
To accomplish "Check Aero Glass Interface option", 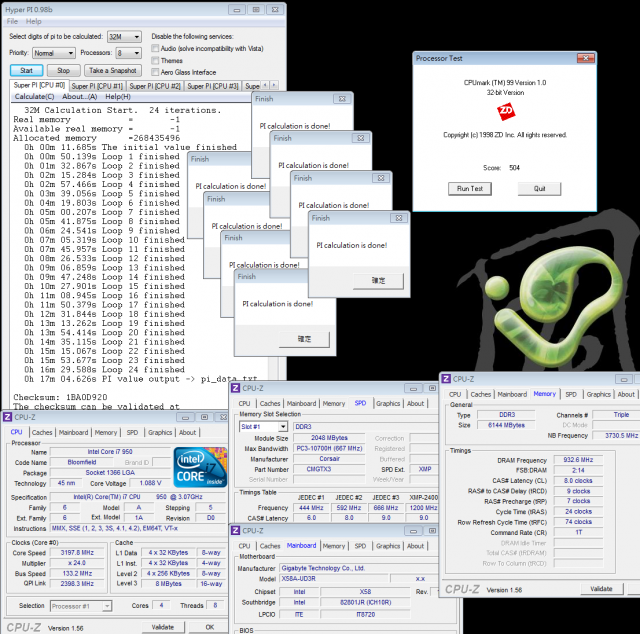I will (x=155, y=72).
